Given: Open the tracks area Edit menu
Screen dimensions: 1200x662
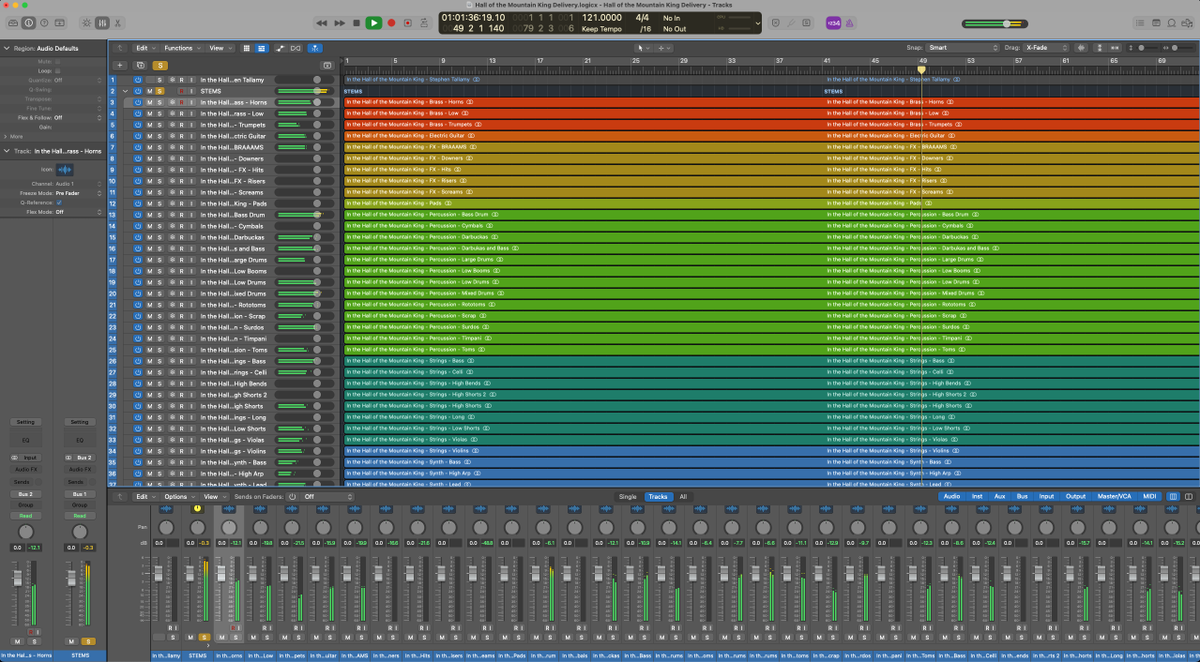Looking at the screenshot, I should pyautogui.click(x=147, y=48).
